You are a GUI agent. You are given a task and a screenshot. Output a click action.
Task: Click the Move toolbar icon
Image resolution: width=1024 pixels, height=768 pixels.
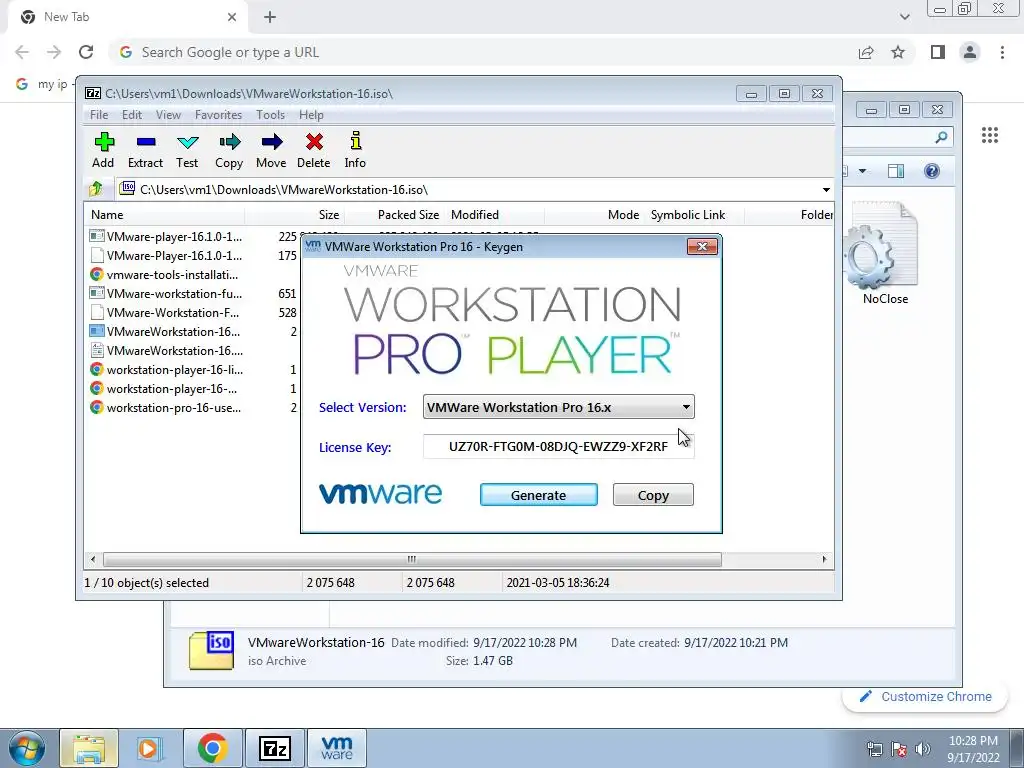pos(271,150)
